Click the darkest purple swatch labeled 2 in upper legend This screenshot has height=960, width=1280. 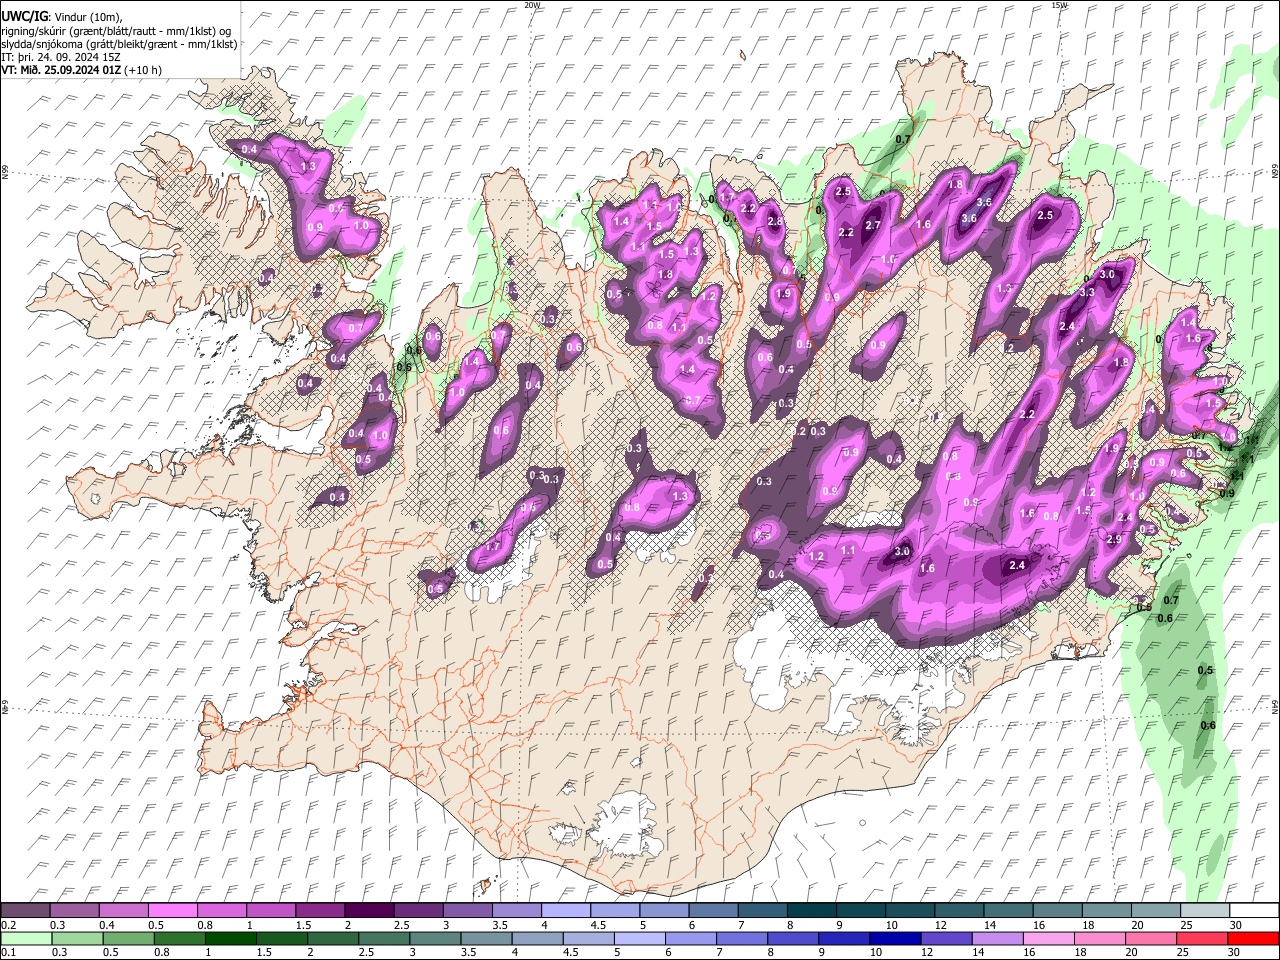369,911
